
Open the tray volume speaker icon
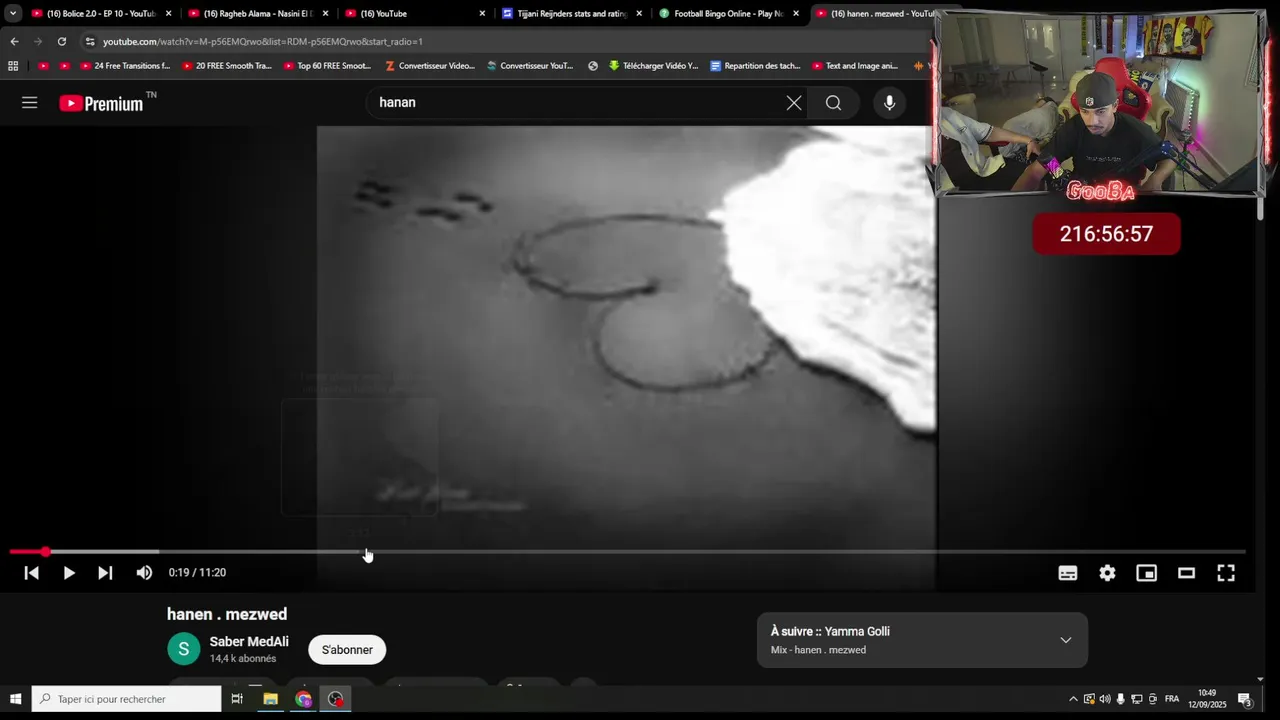coord(1105,699)
